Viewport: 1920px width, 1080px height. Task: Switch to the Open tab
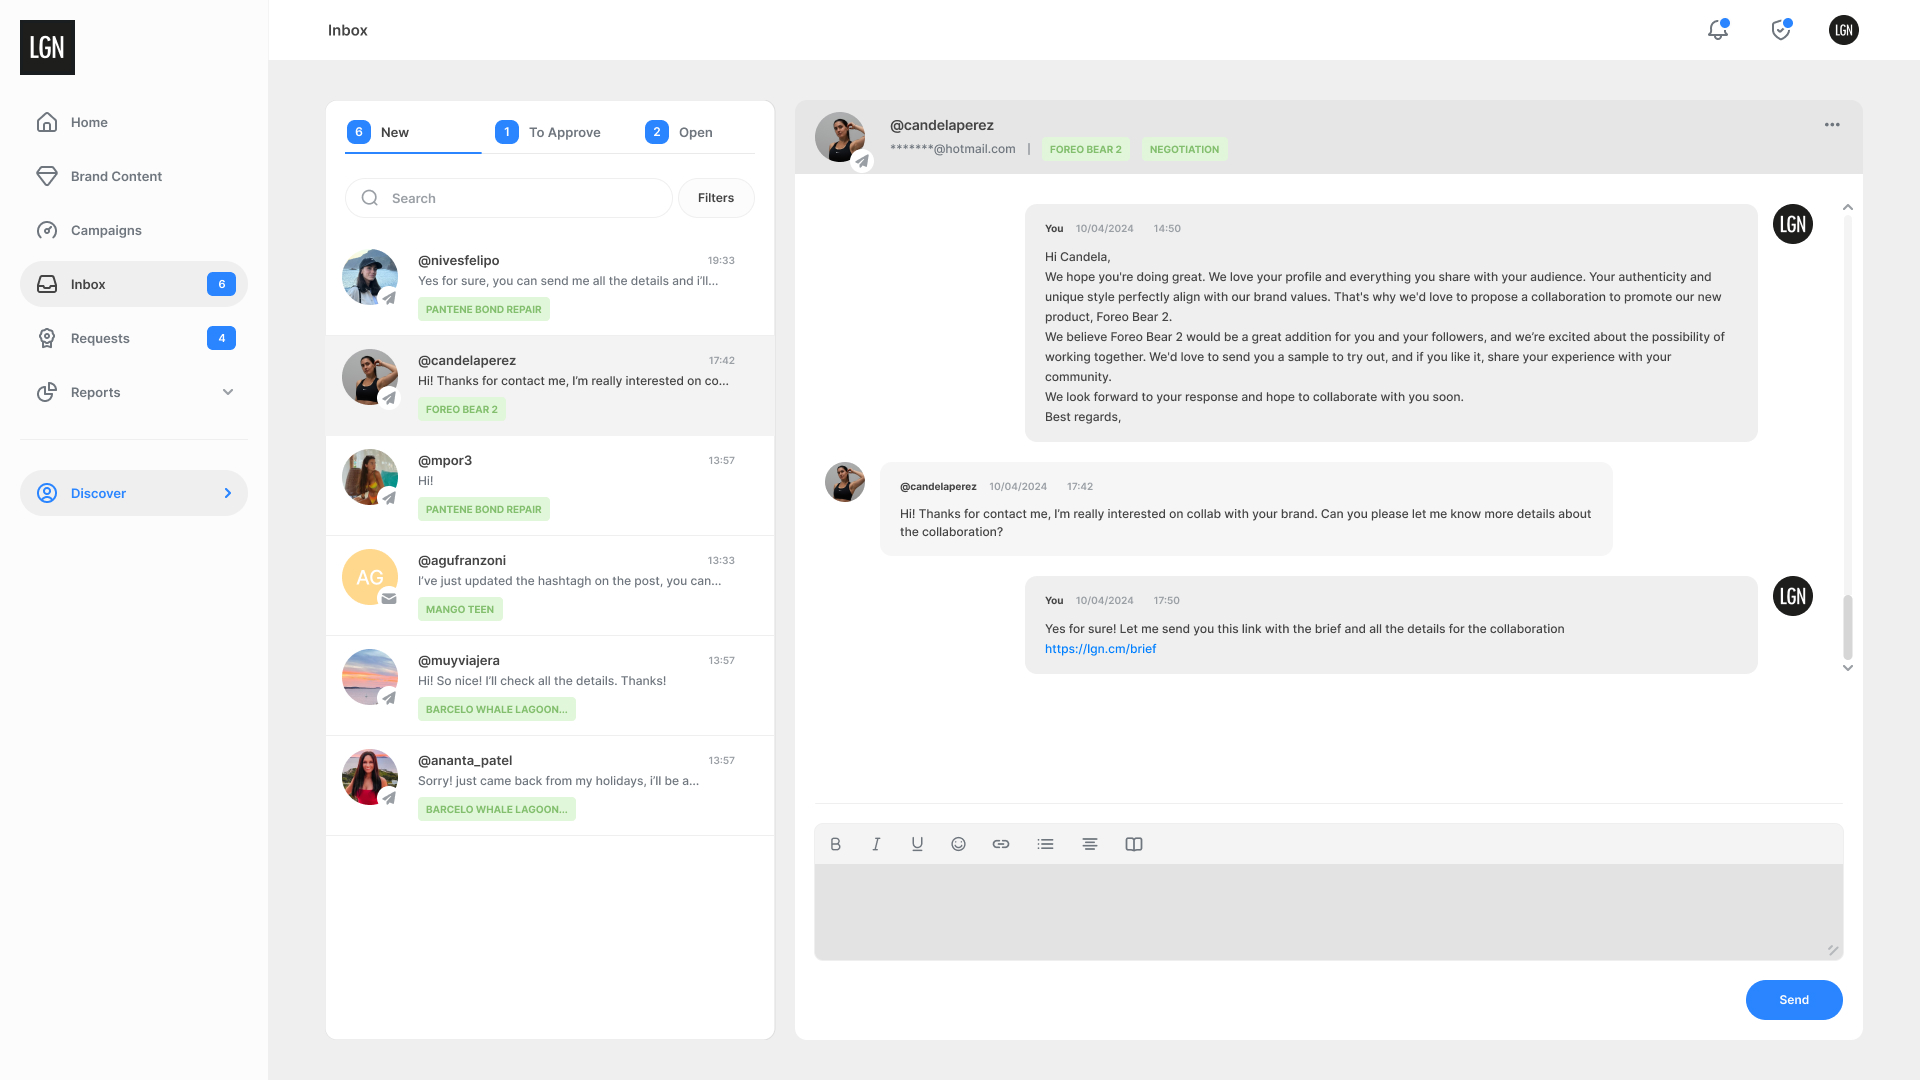pos(680,132)
